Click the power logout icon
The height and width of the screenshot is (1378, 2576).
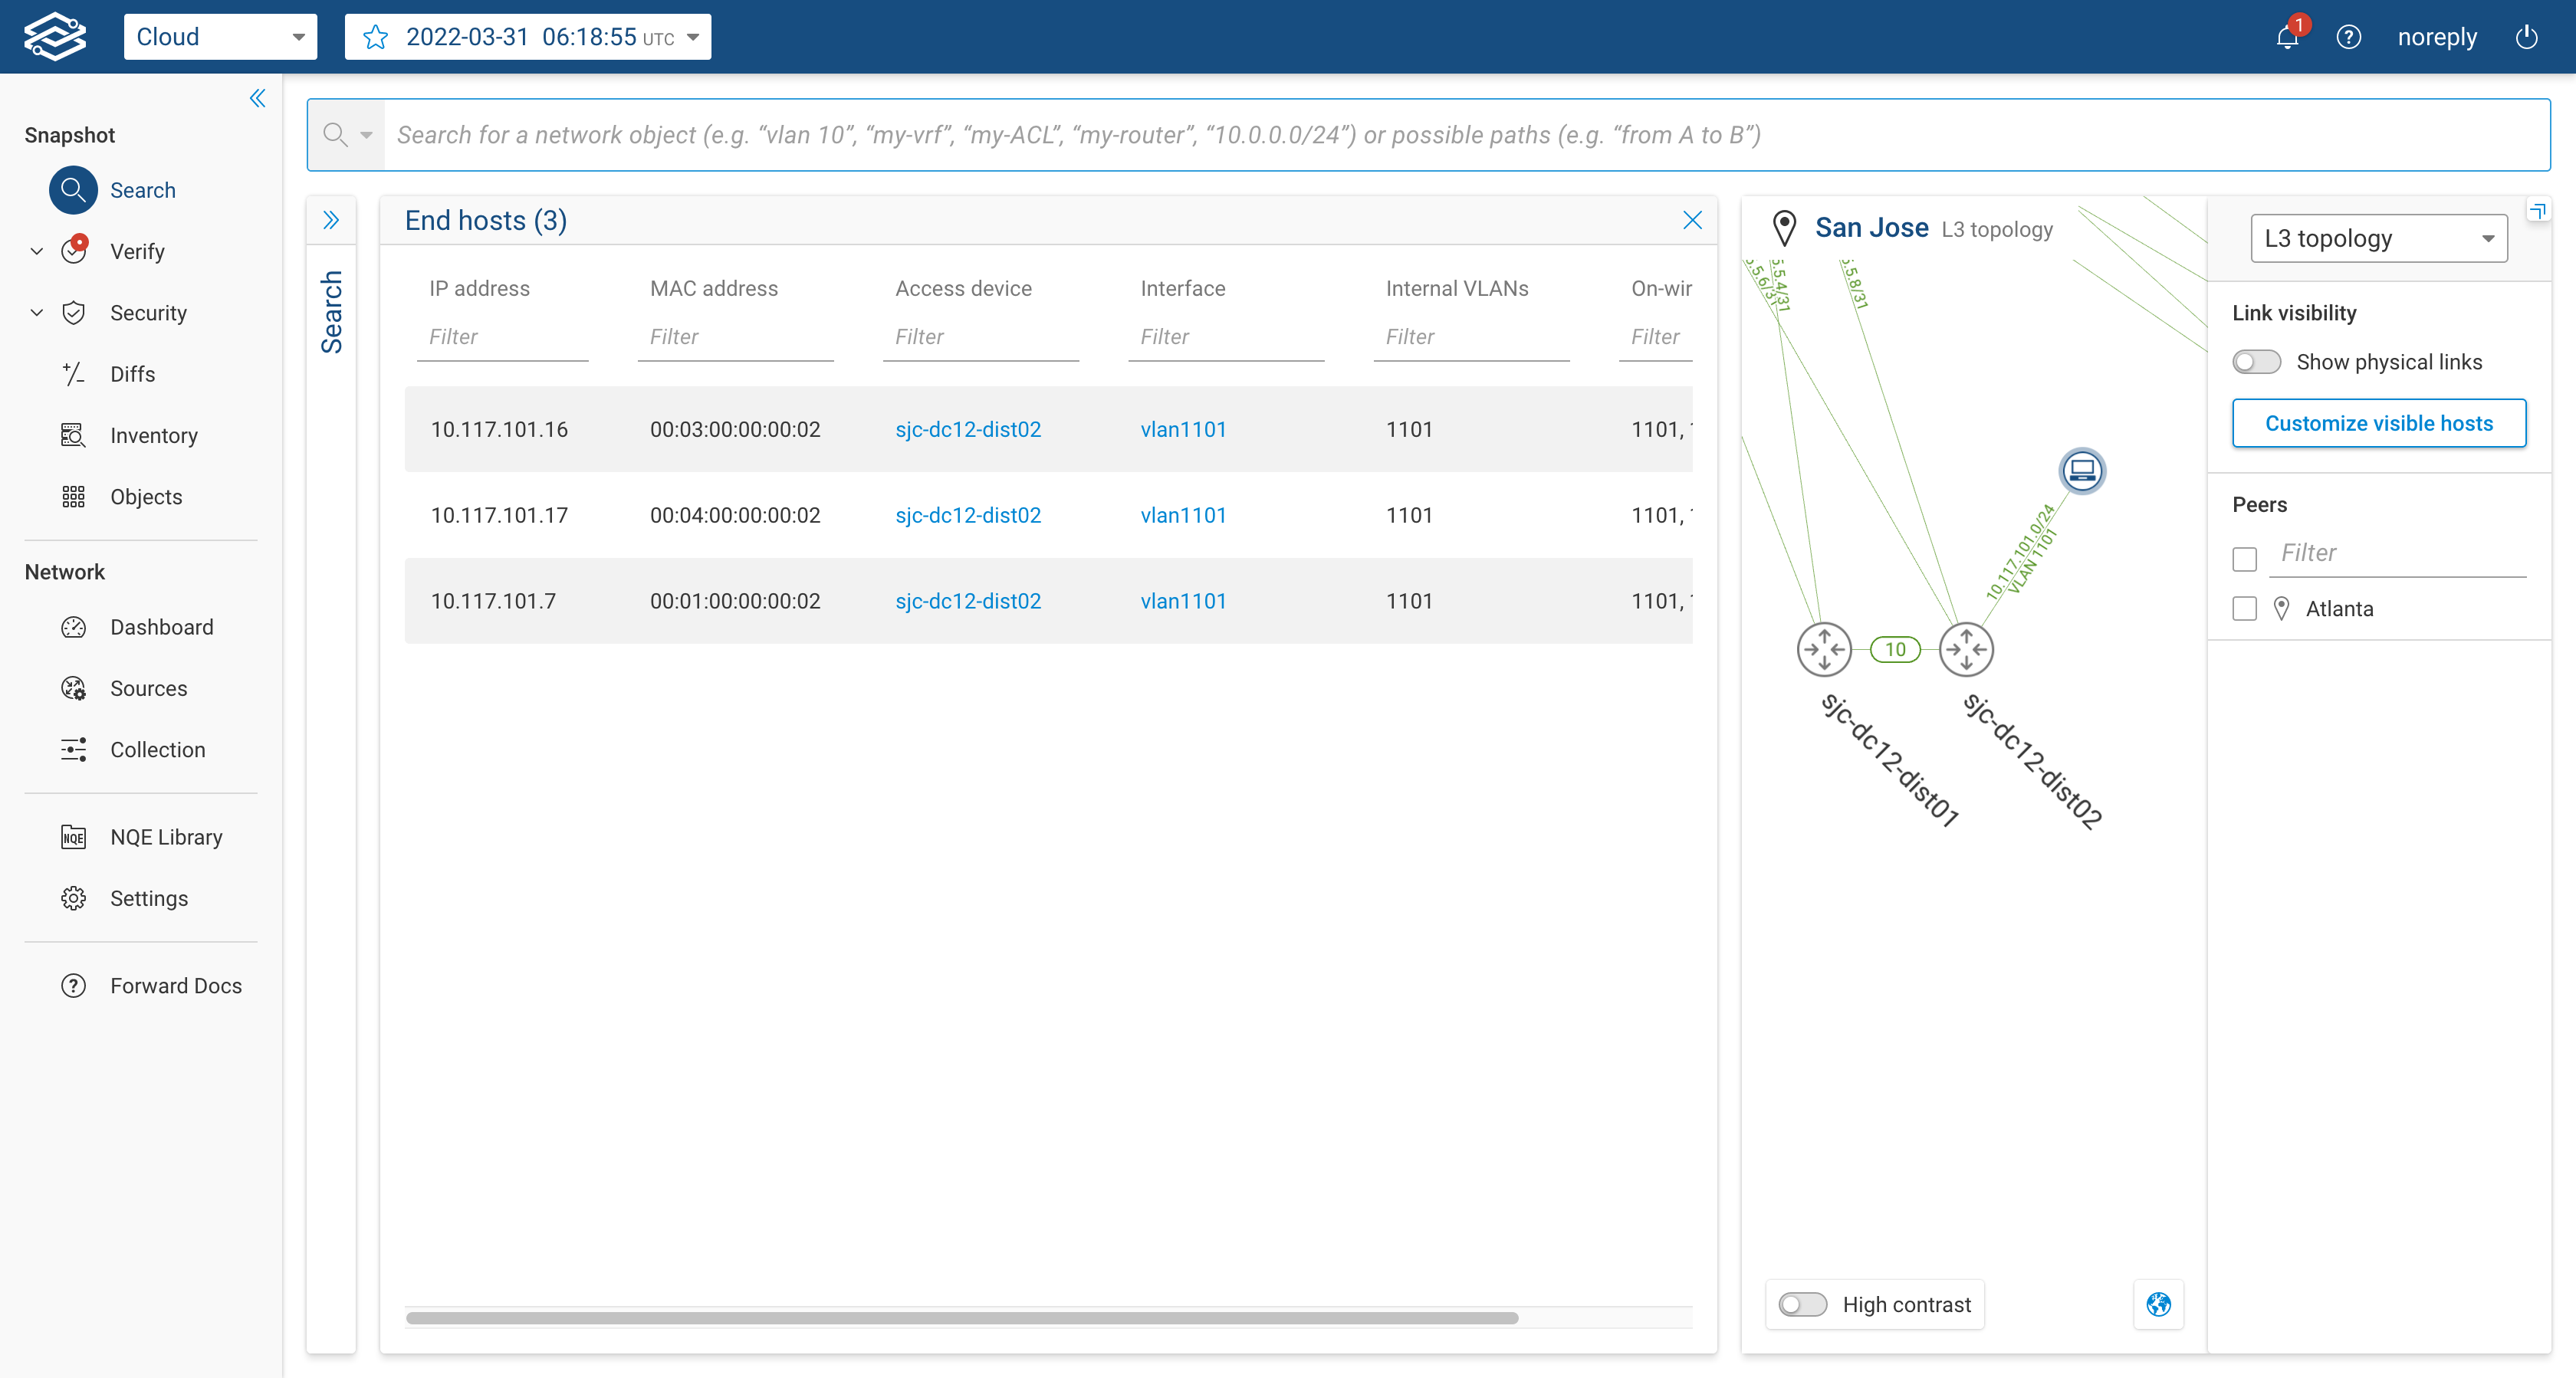[x=2526, y=37]
